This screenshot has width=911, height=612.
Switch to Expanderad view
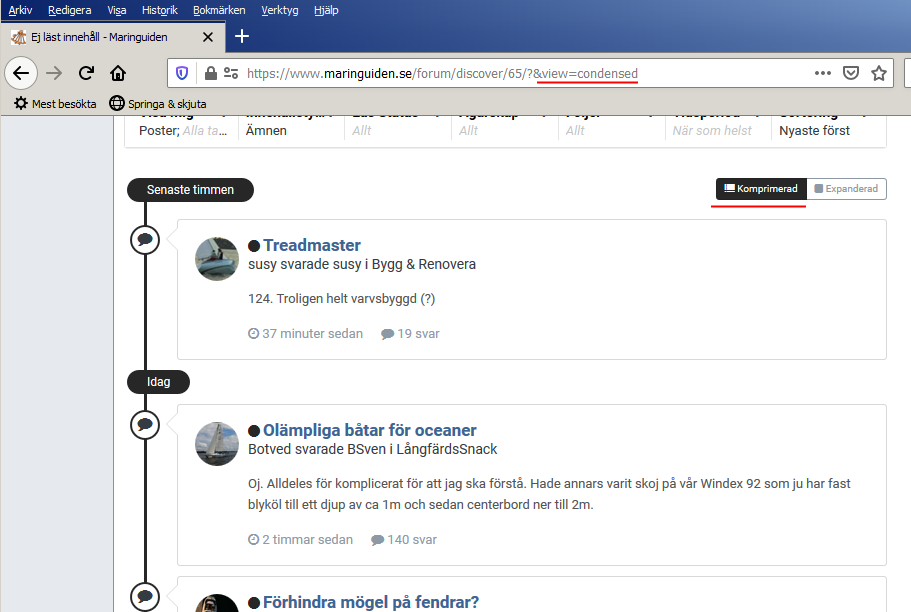coord(846,189)
